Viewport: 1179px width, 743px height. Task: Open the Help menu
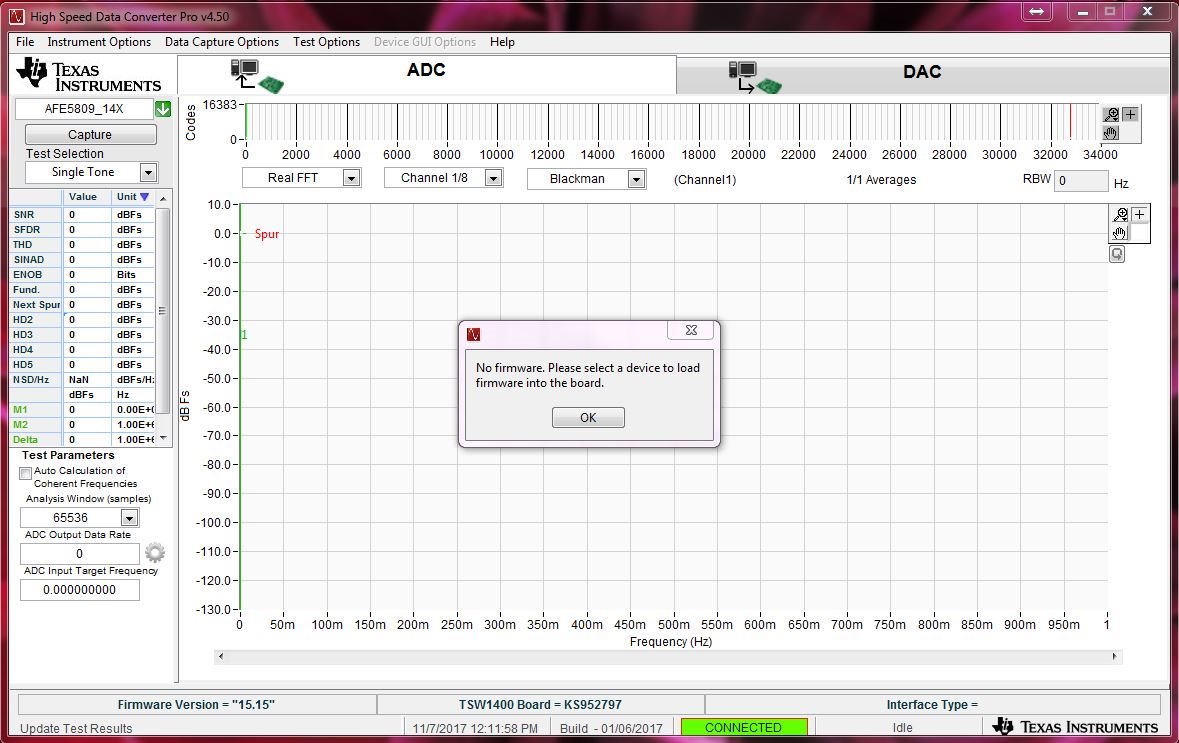pyautogui.click(x=502, y=42)
